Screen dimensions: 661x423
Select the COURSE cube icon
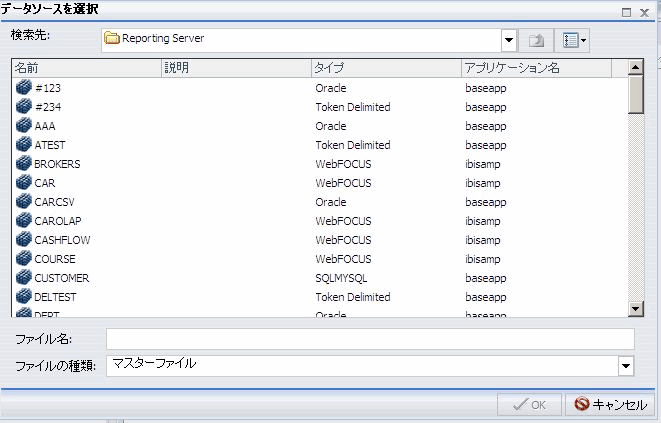tap(24, 259)
